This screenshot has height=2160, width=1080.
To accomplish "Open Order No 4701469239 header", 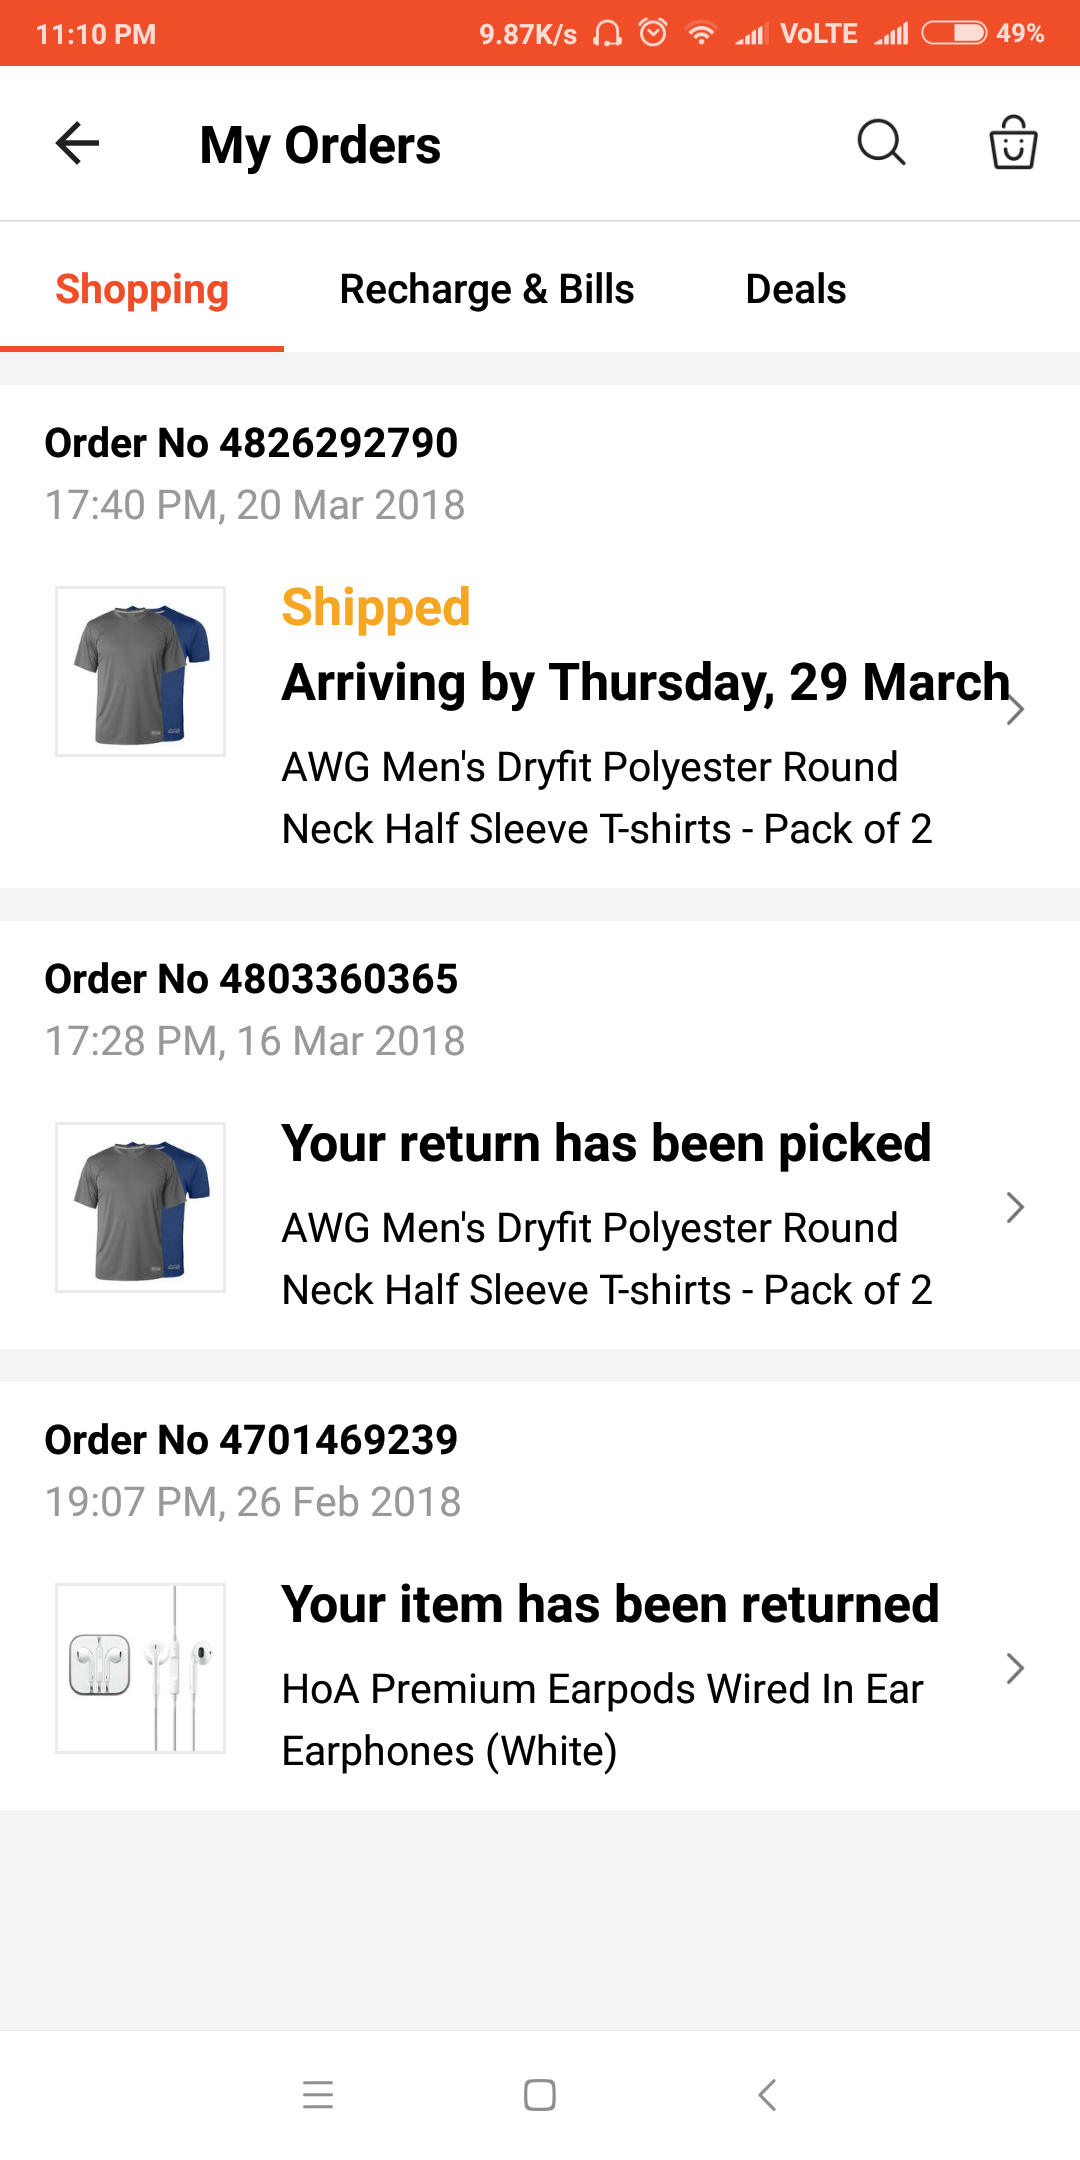I will 251,1440.
